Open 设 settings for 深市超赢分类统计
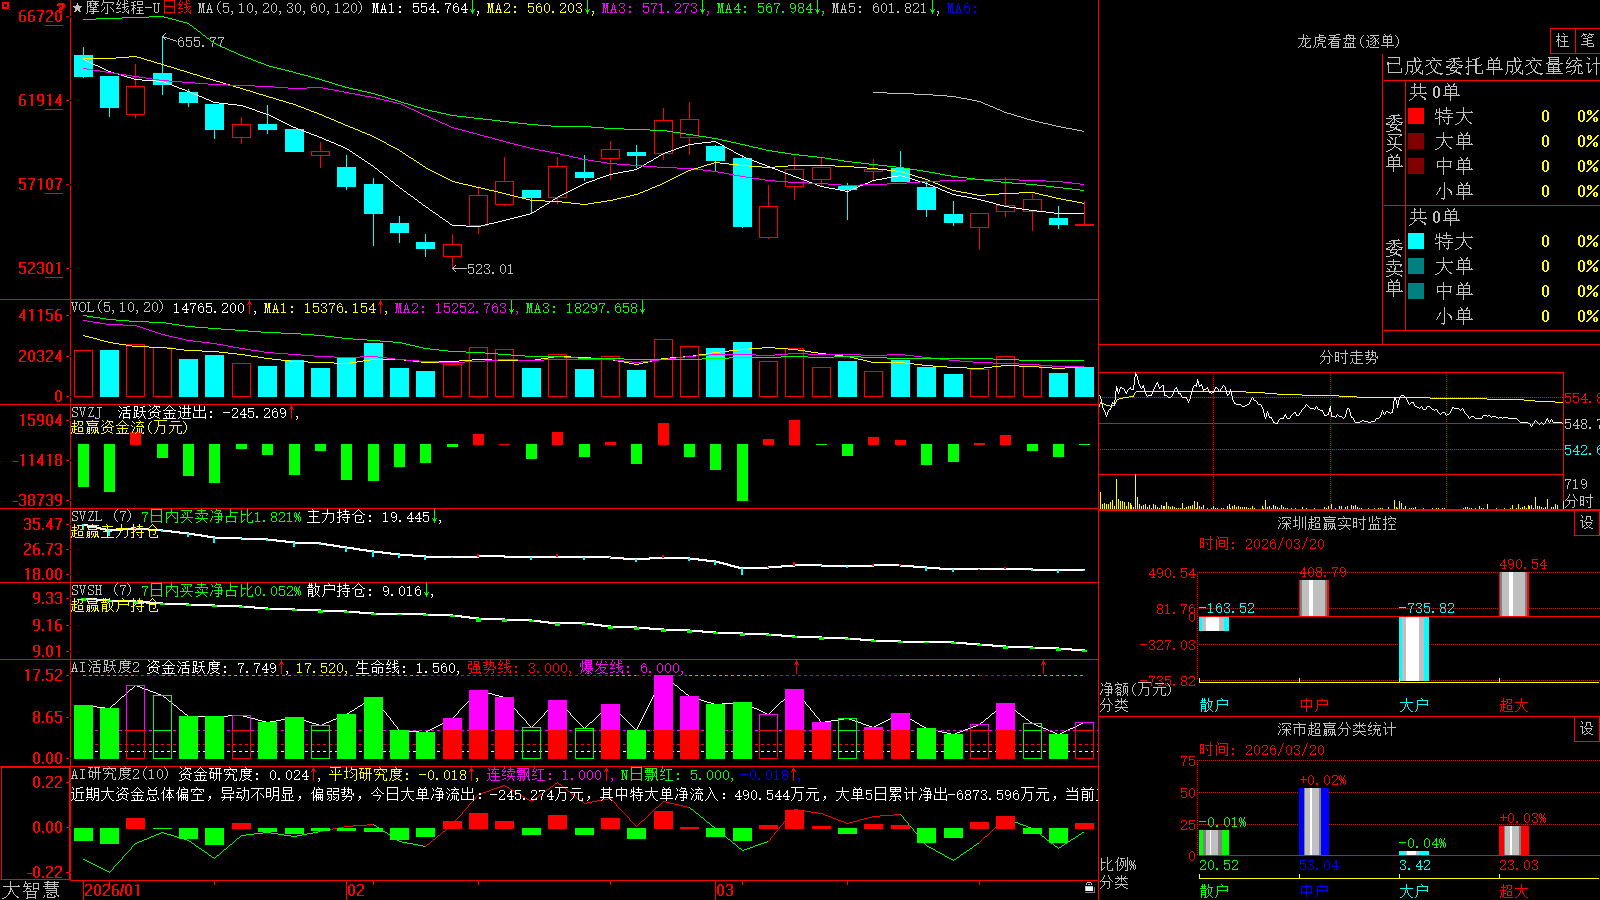The image size is (1600, 900). click(x=1587, y=729)
